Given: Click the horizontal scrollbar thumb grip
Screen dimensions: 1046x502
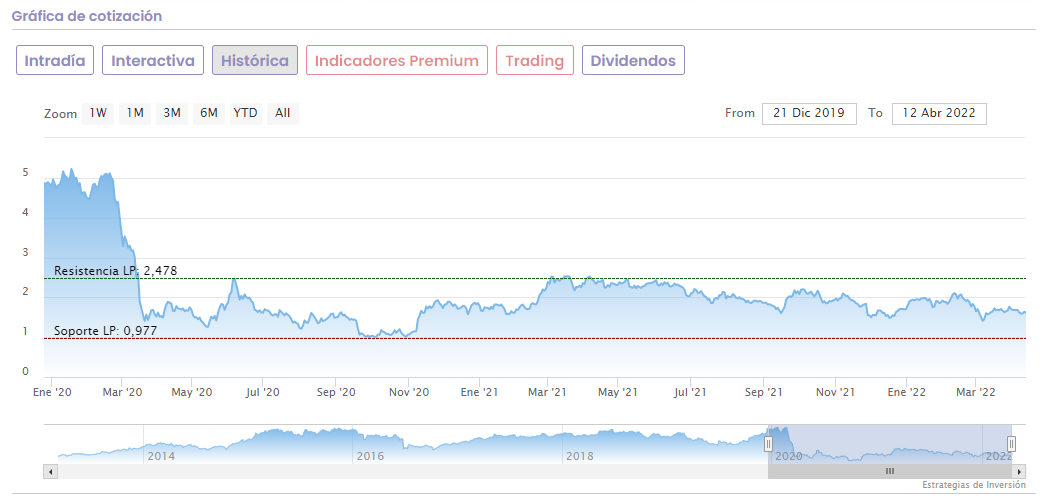Looking at the screenshot, I should (x=889, y=470).
